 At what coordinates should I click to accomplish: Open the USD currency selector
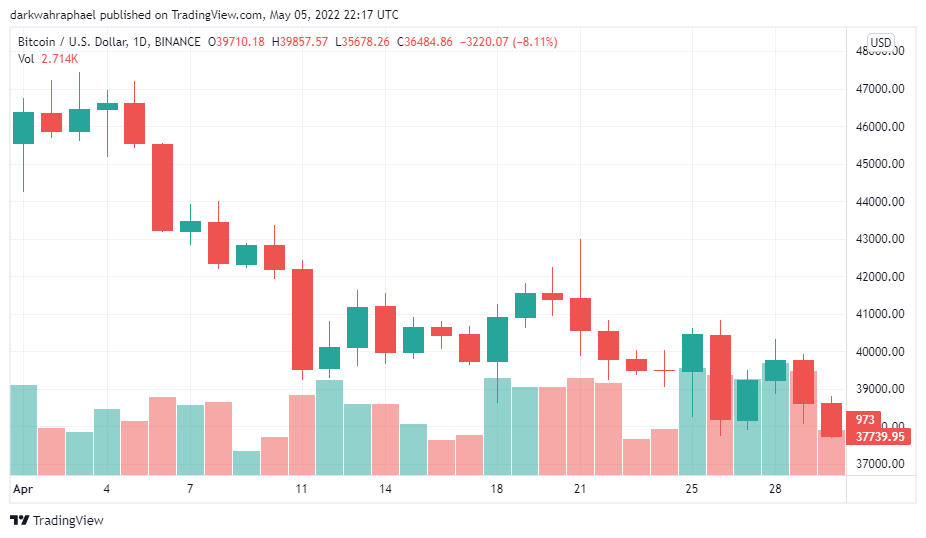tap(880, 42)
